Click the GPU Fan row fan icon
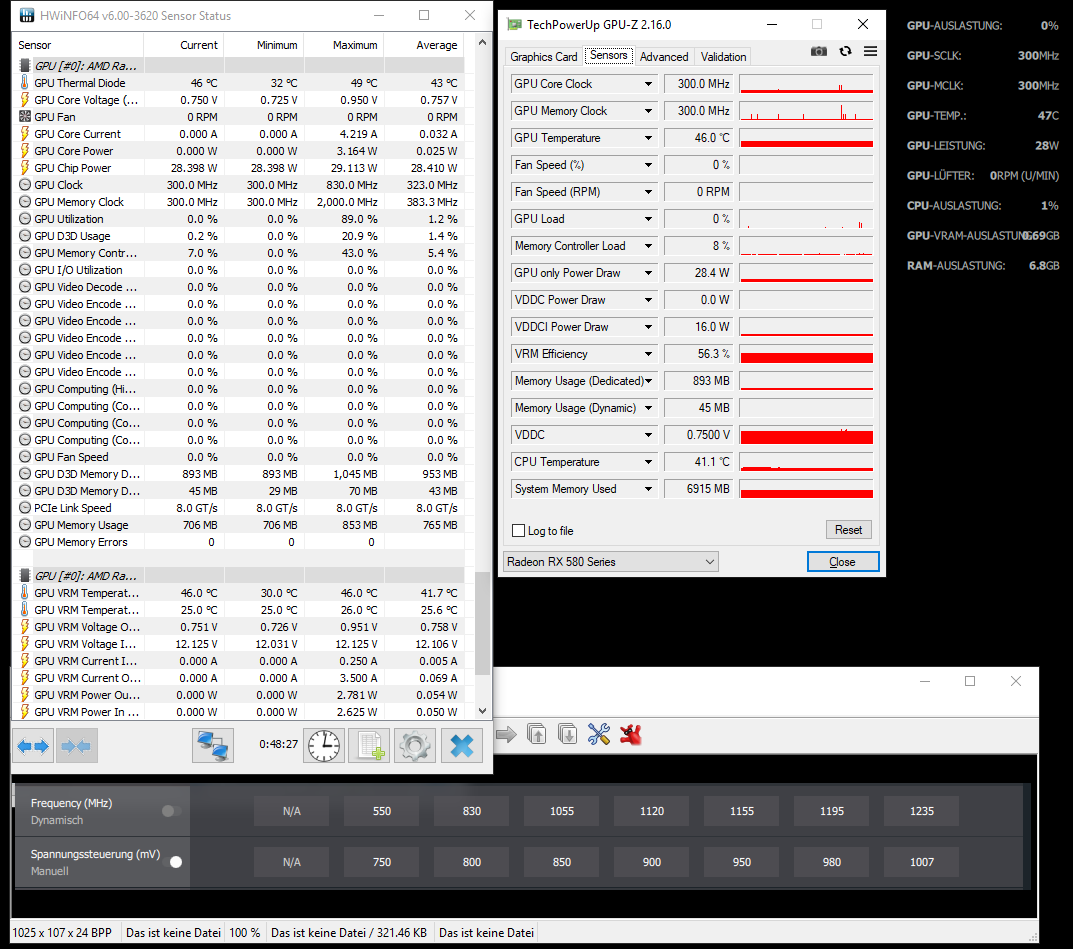This screenshot has height=949, width=1073. pos(25,116)
